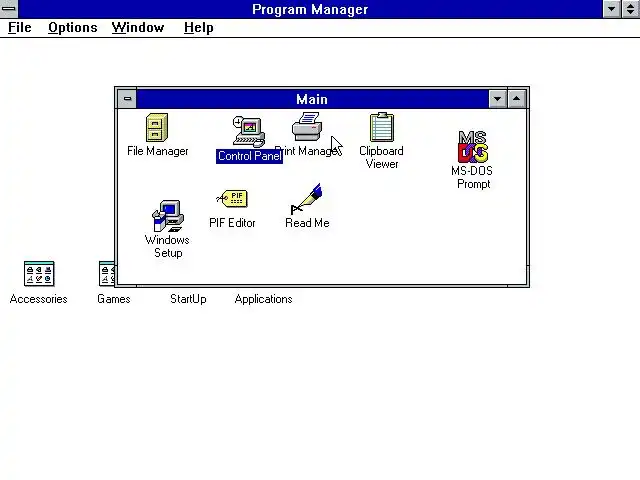Click the "Clipboard Viewer" label text
The width and height of the screenshot is (640, 480).
(x=381, y=158)
